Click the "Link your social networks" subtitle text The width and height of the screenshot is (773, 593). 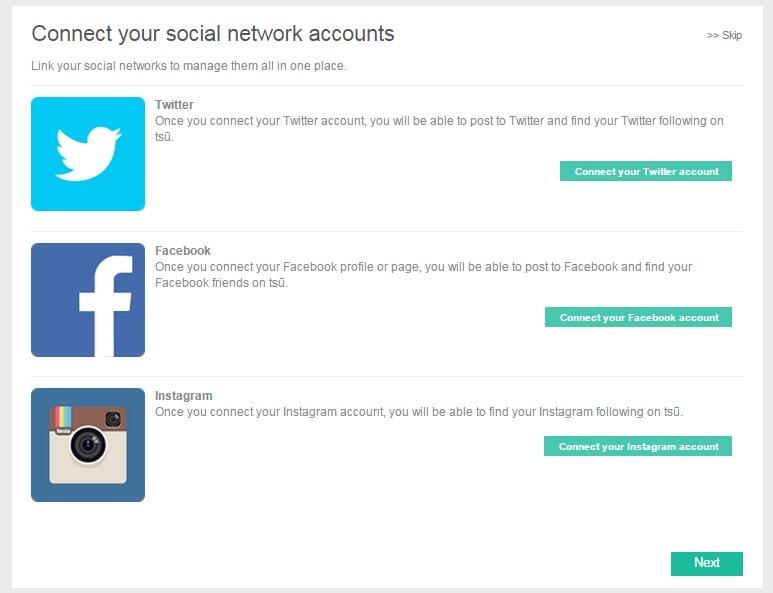click(189, 66)
